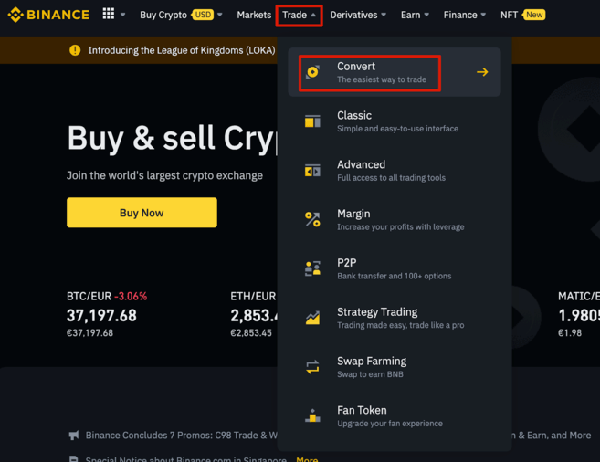
Task: Click the Fan Token icon
Action: point(314,415)
